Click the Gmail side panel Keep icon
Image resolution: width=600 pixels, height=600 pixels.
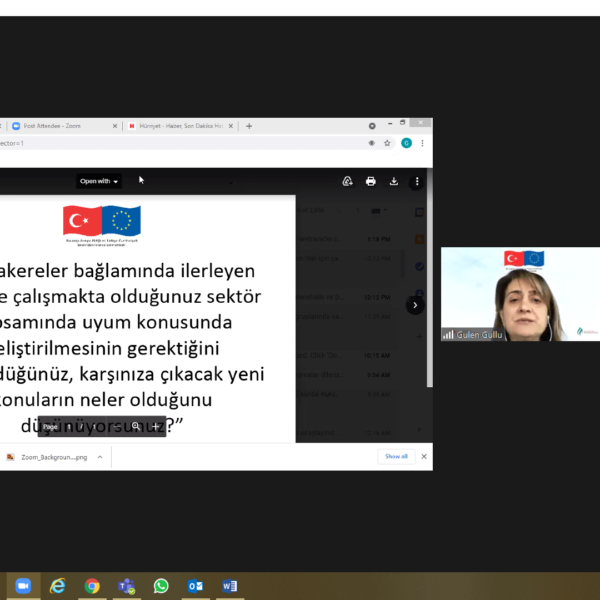click(419, 239)
